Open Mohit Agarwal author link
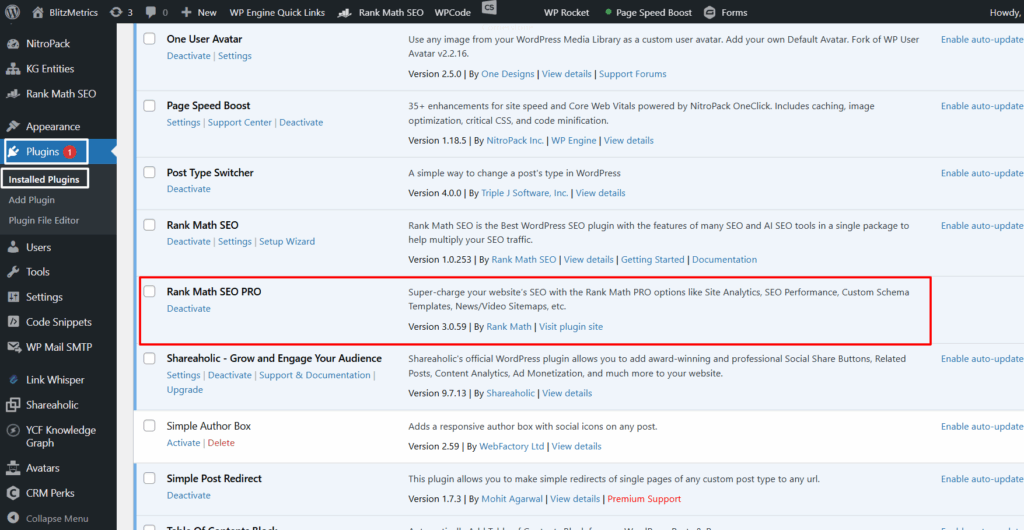 coord(512,499)
